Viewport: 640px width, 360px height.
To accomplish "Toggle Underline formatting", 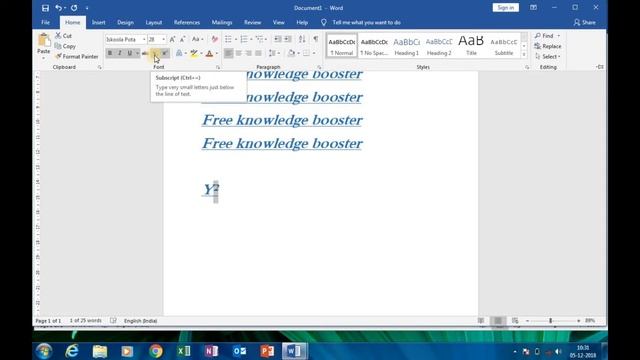I will 129,53.
